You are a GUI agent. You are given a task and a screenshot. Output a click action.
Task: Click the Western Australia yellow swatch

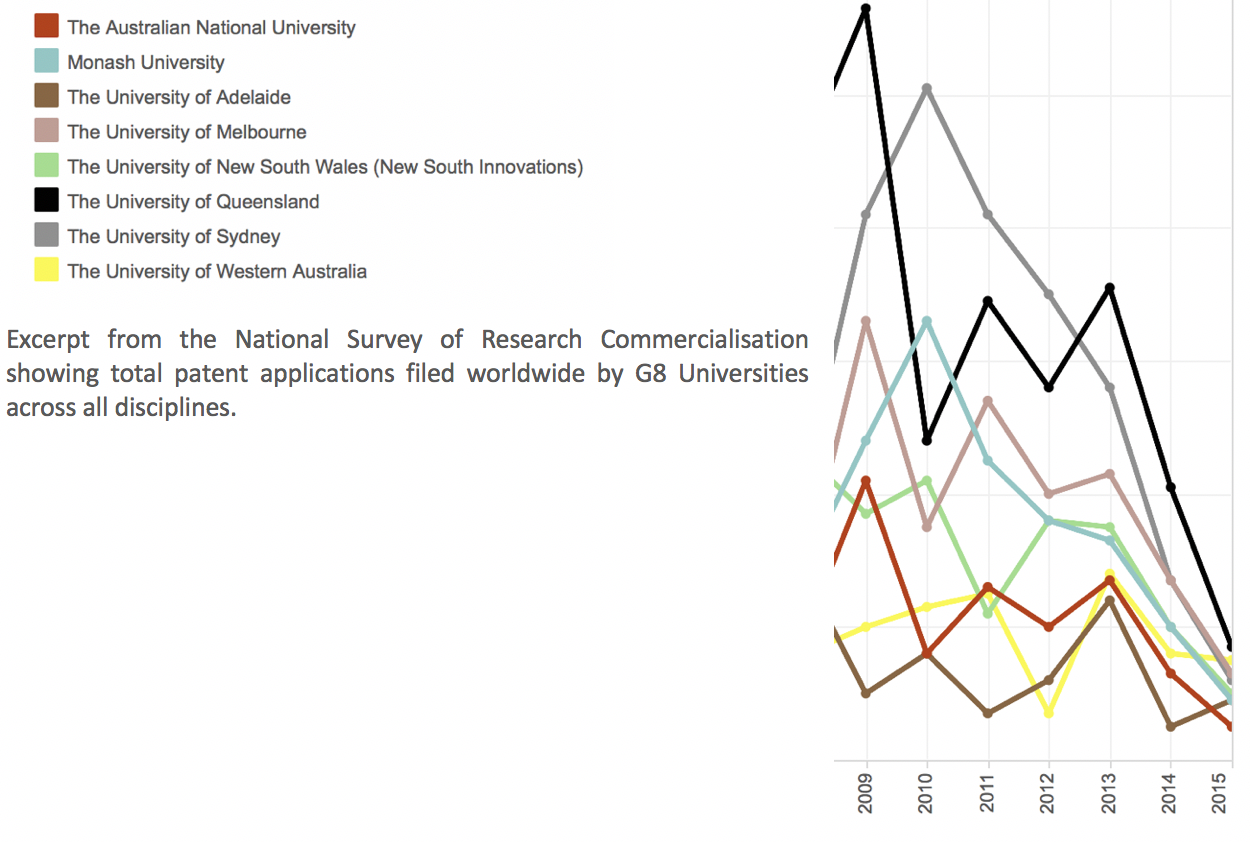coord(46,271)
